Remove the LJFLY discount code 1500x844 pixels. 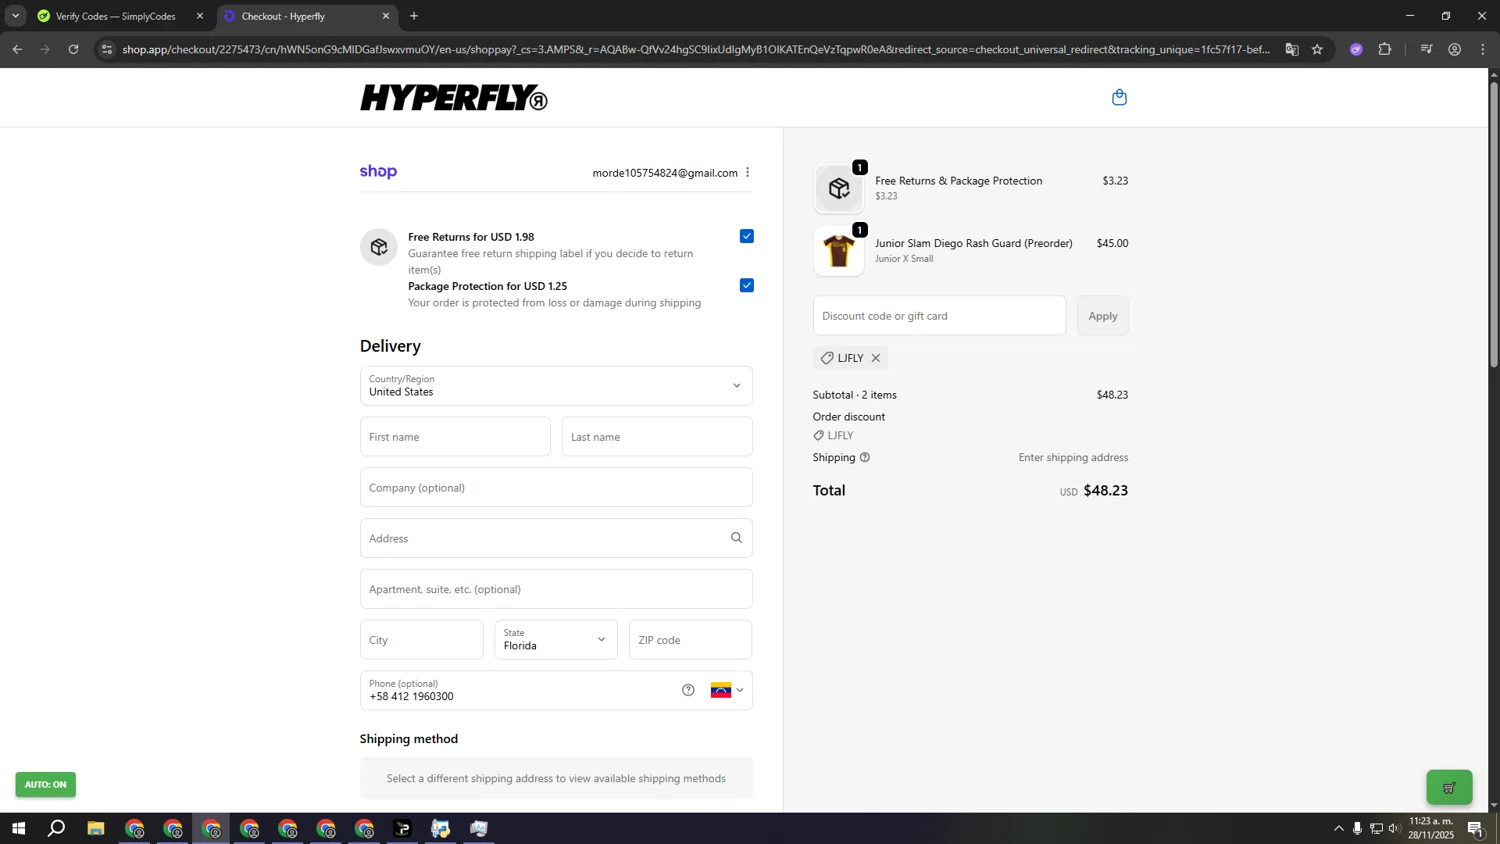[876, 358]
